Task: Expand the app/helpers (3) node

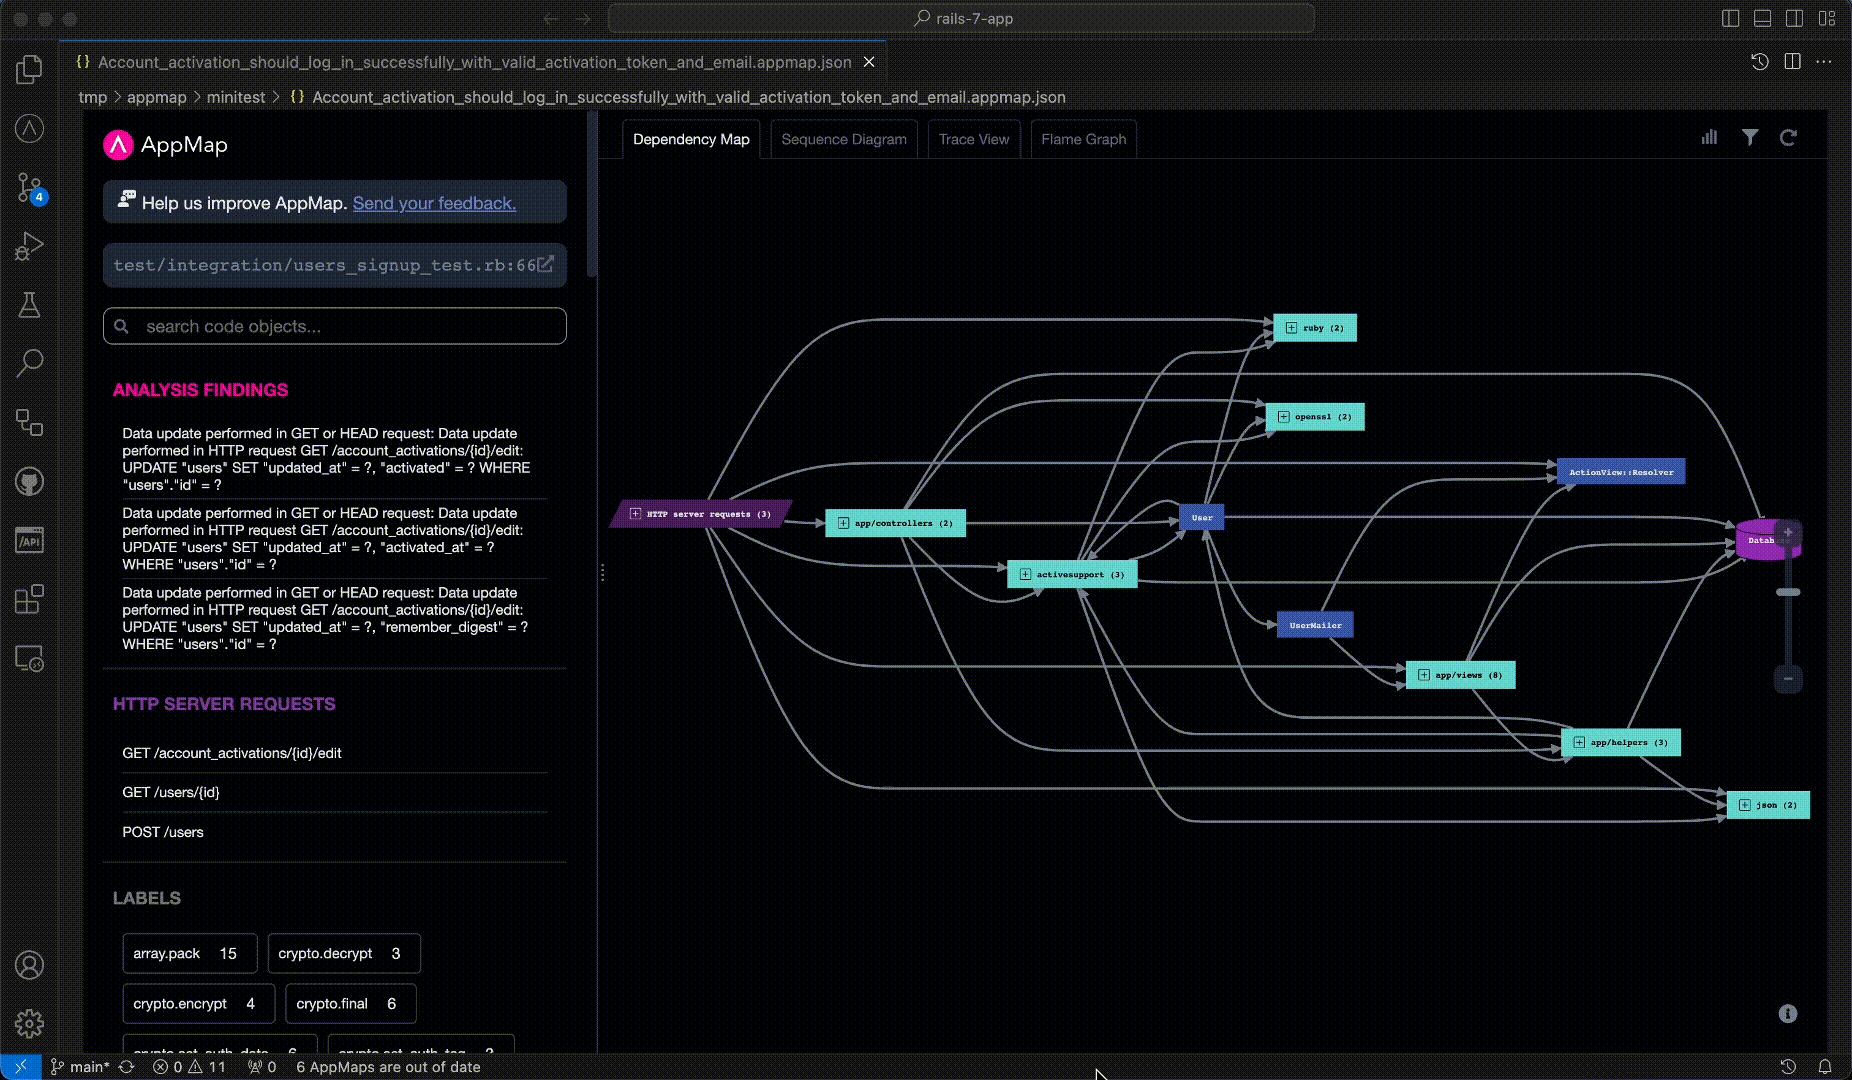Action: pyautogui.click(x=1579, y=743)
